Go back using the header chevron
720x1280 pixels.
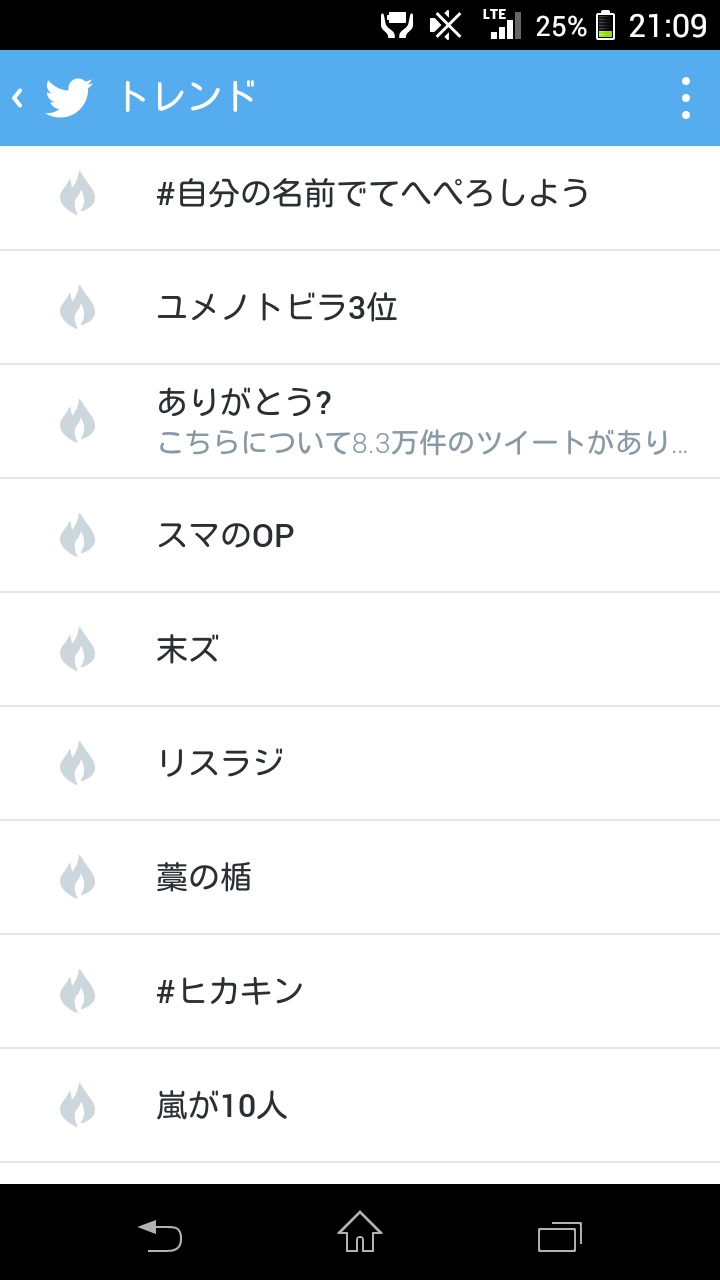[x=18, y=98]
